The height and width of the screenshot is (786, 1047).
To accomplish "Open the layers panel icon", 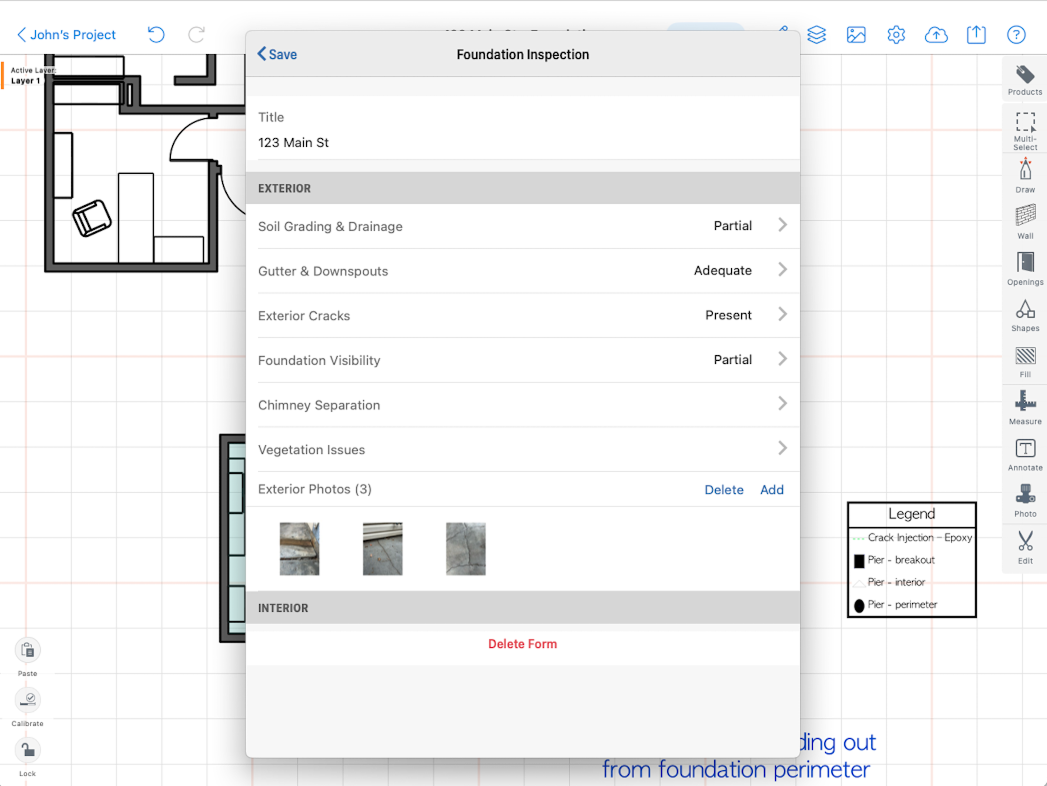I will tap(817, 34).
